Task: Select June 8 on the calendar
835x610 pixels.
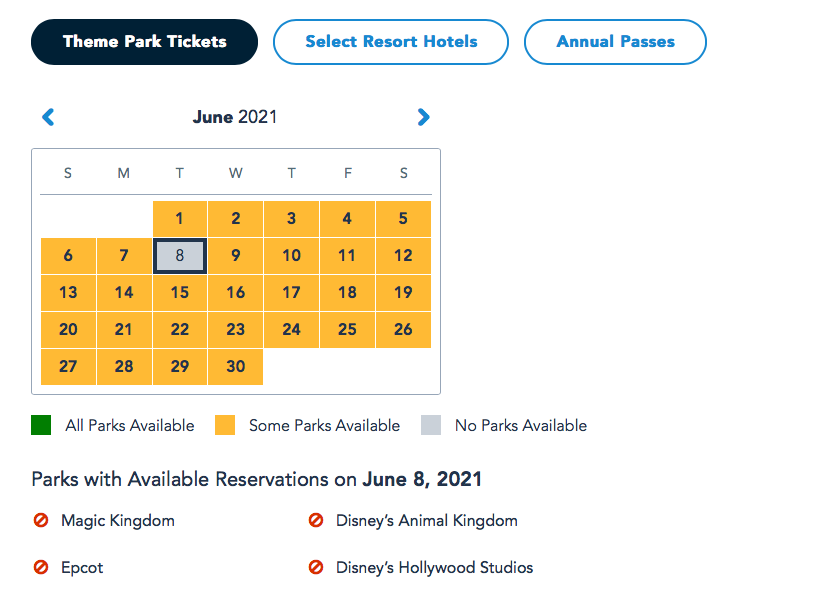Action: pos(180,255)
